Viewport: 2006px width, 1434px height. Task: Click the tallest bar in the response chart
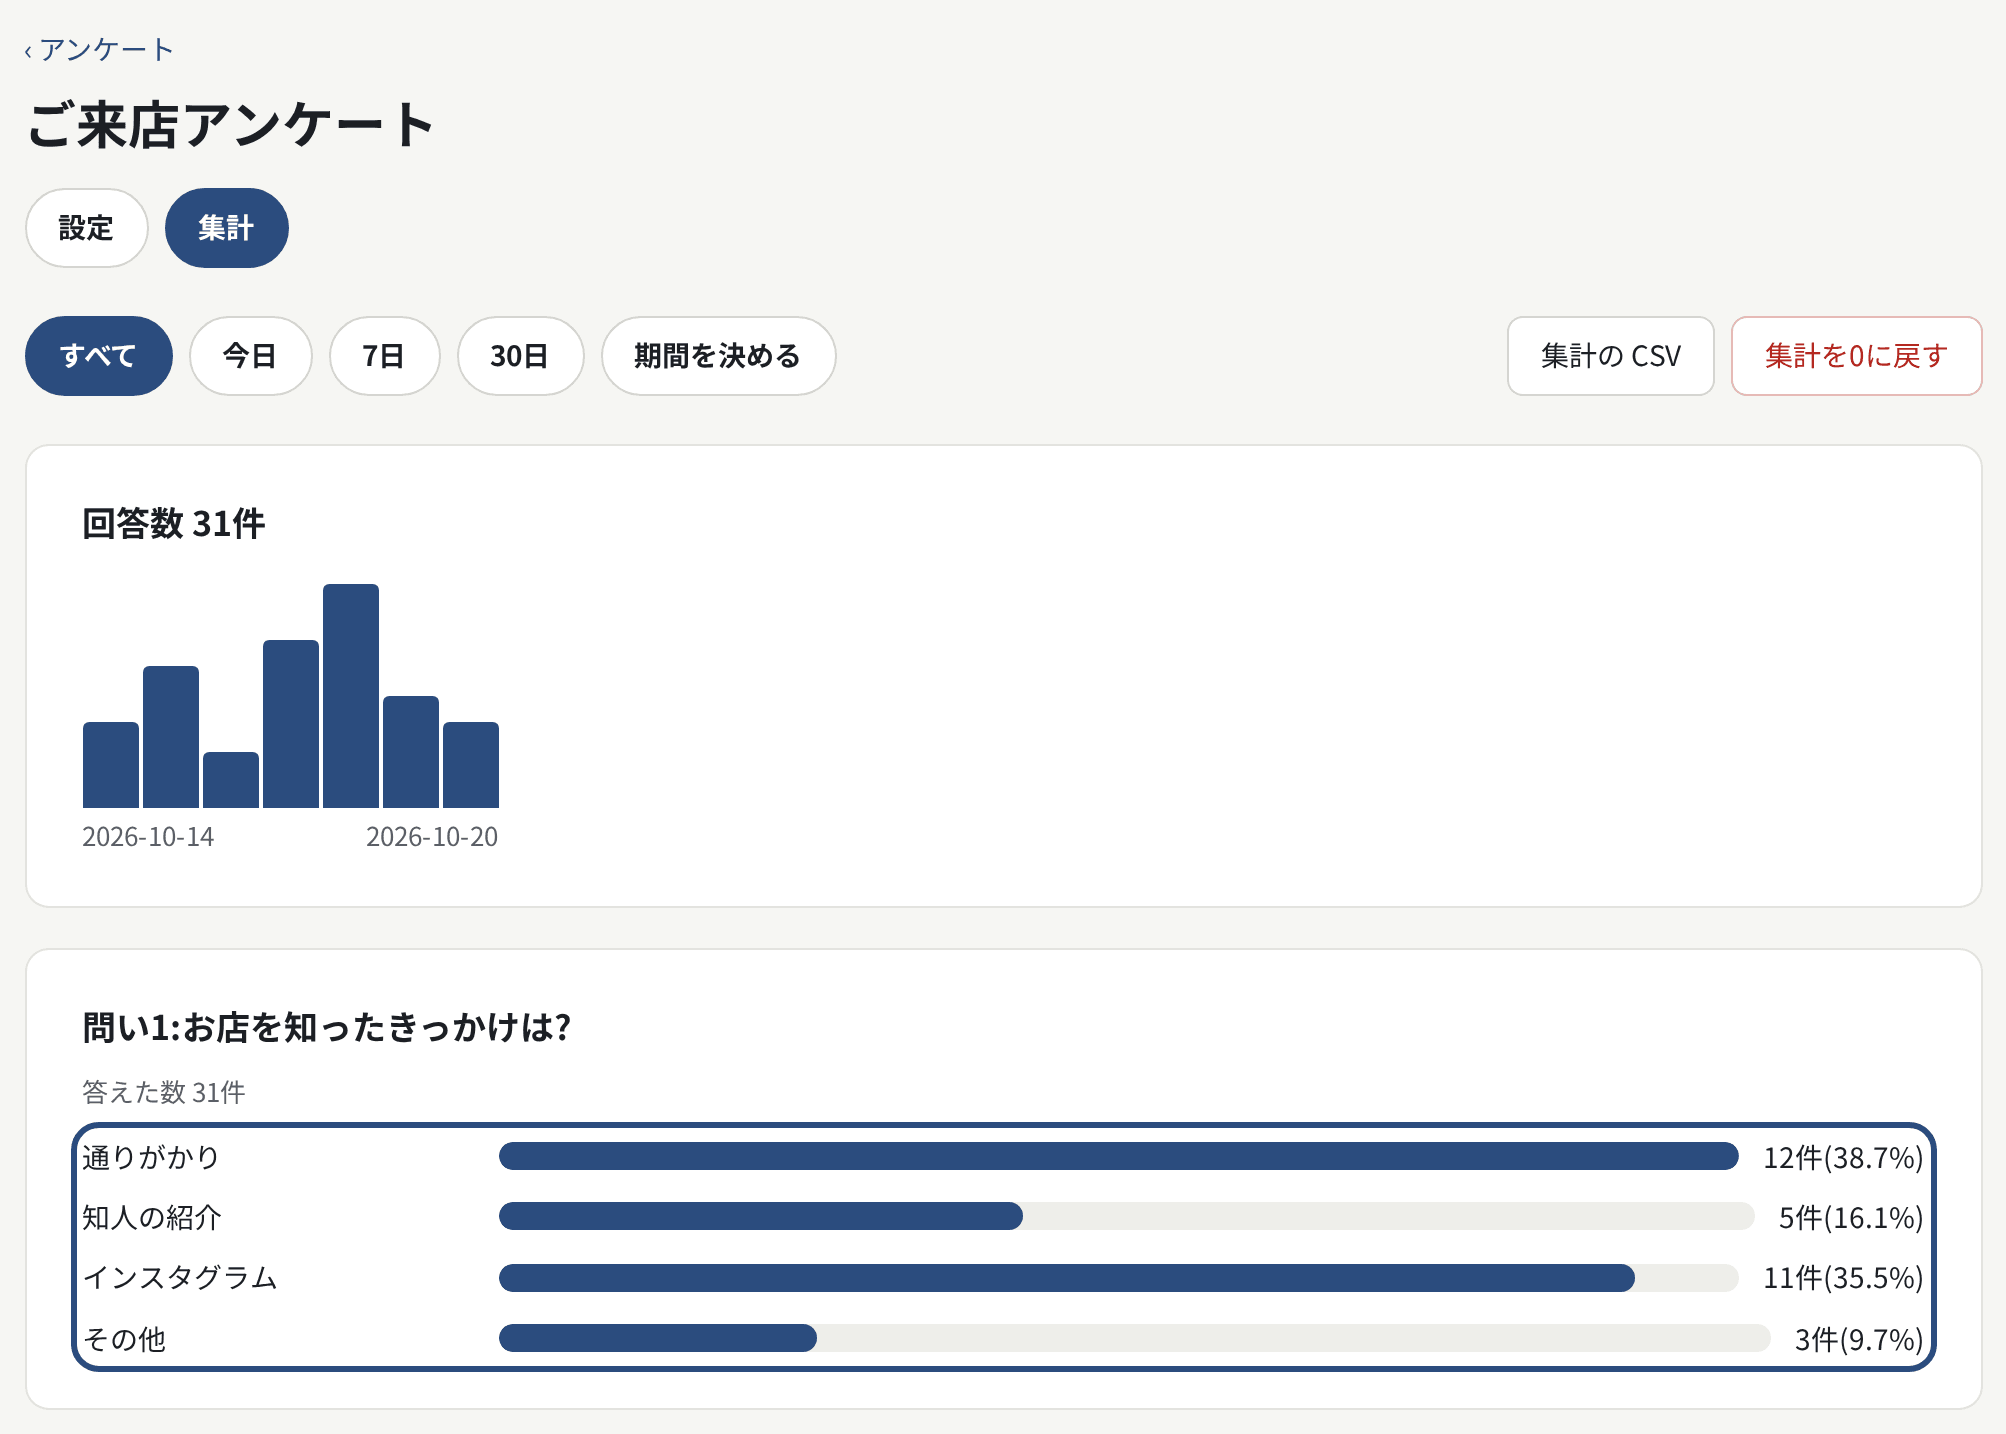pyautogui.click(x=351, y=696)
